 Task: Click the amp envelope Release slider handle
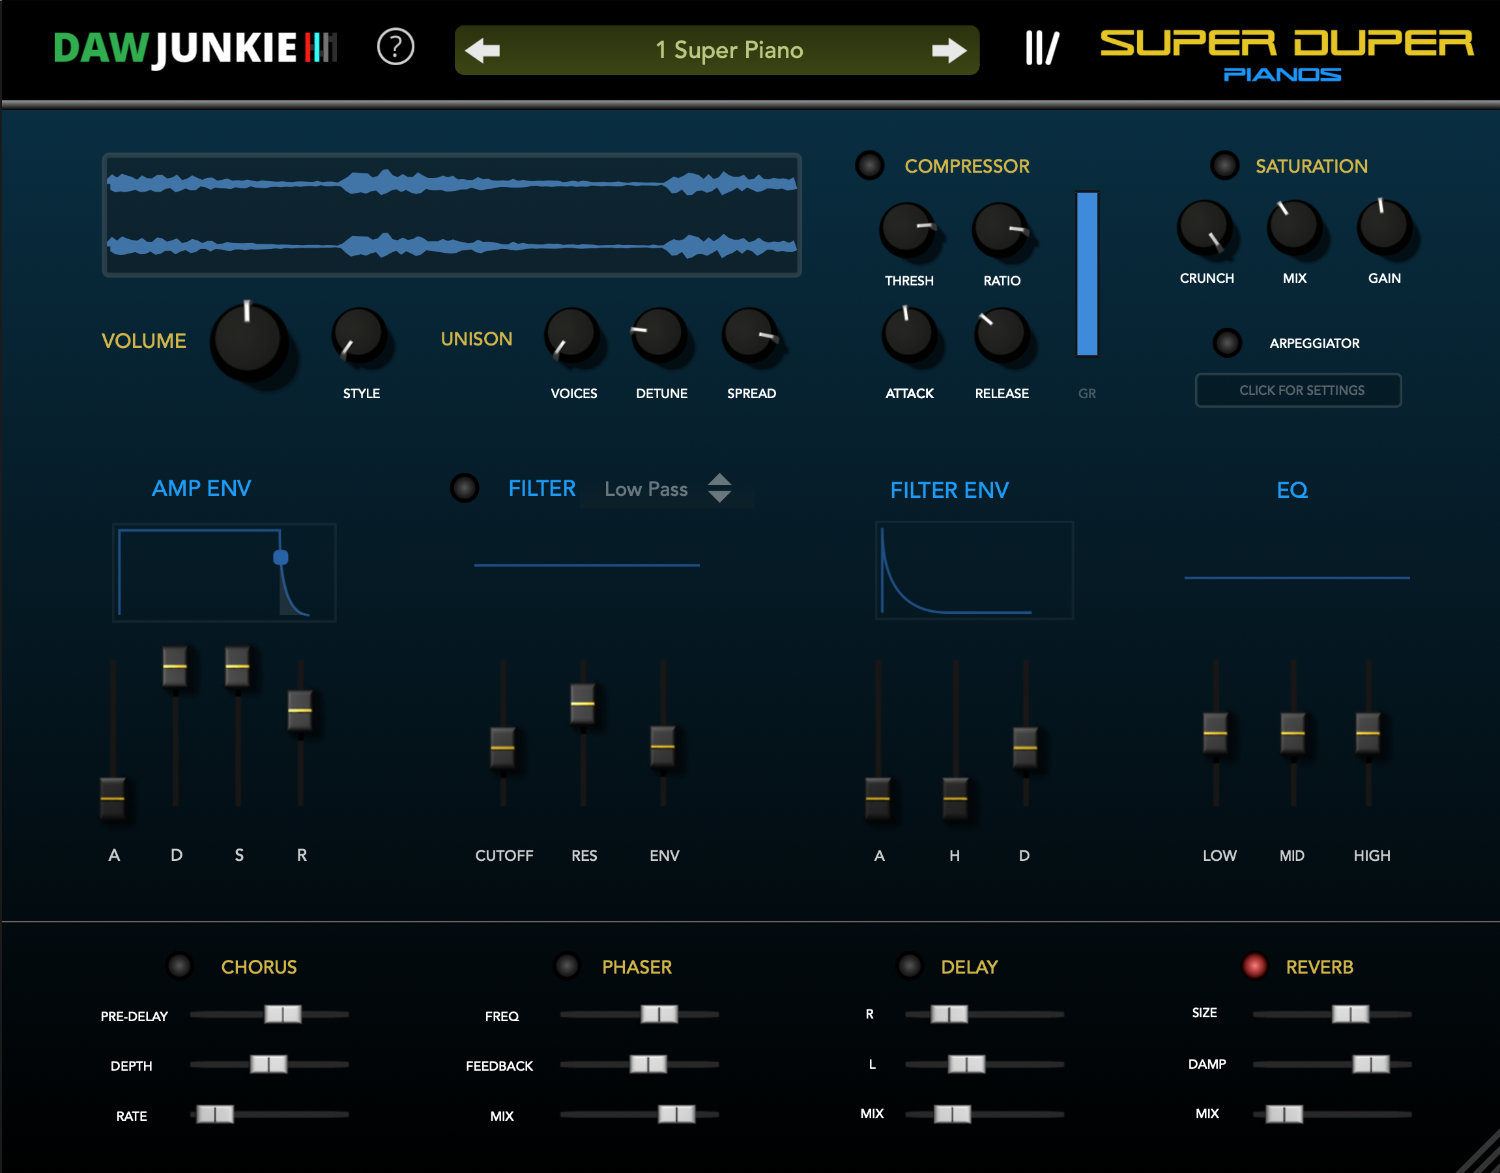point(300,711)
